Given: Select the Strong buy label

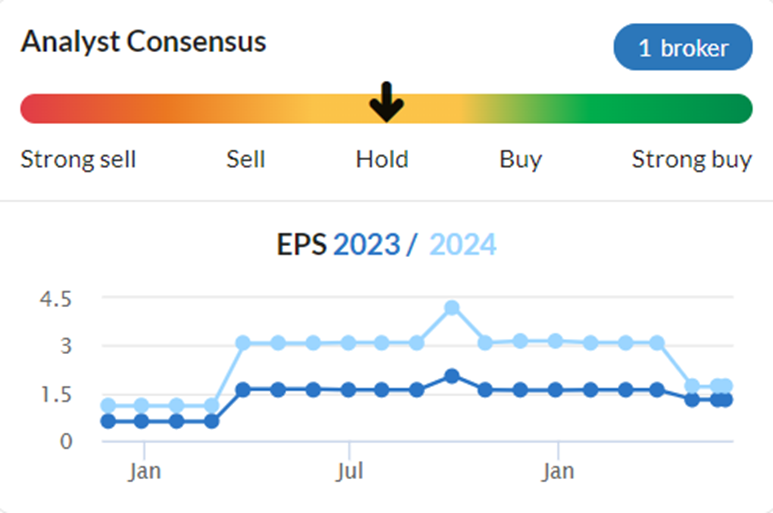Looking at the screenshot, I should tap(692, 160).
